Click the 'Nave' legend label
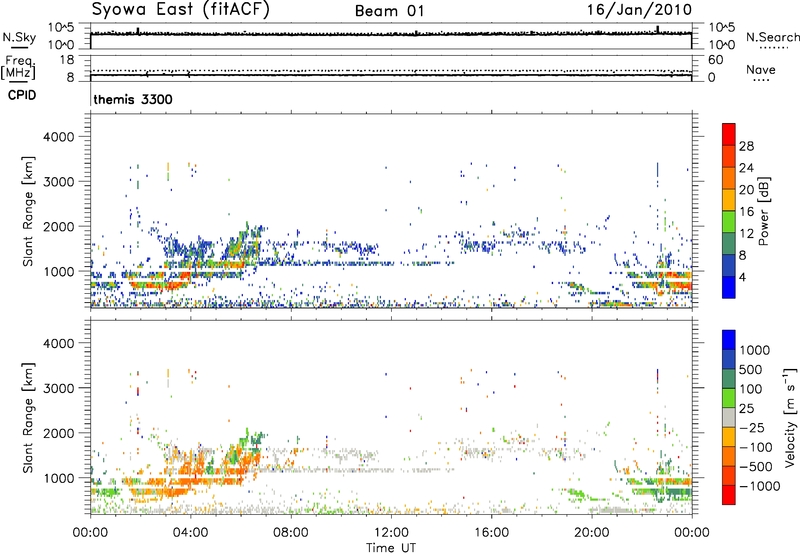 click(x=761, y=69)
